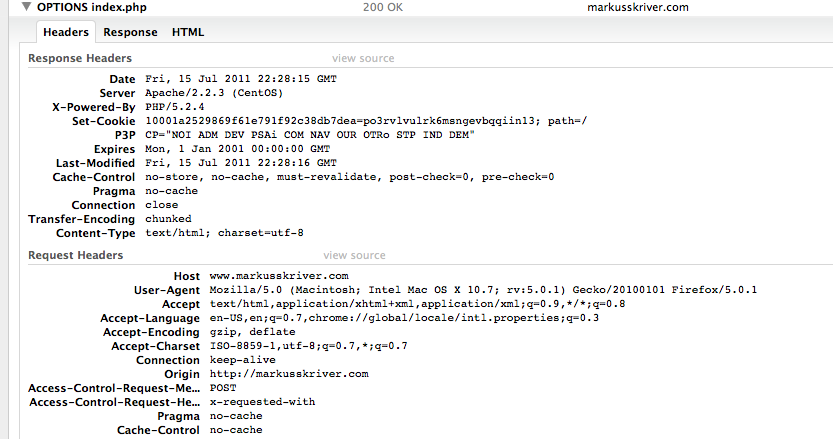Click the P3P header policy value
The width and height of the screenshot is (833, 439).
(x=310, y=135)
